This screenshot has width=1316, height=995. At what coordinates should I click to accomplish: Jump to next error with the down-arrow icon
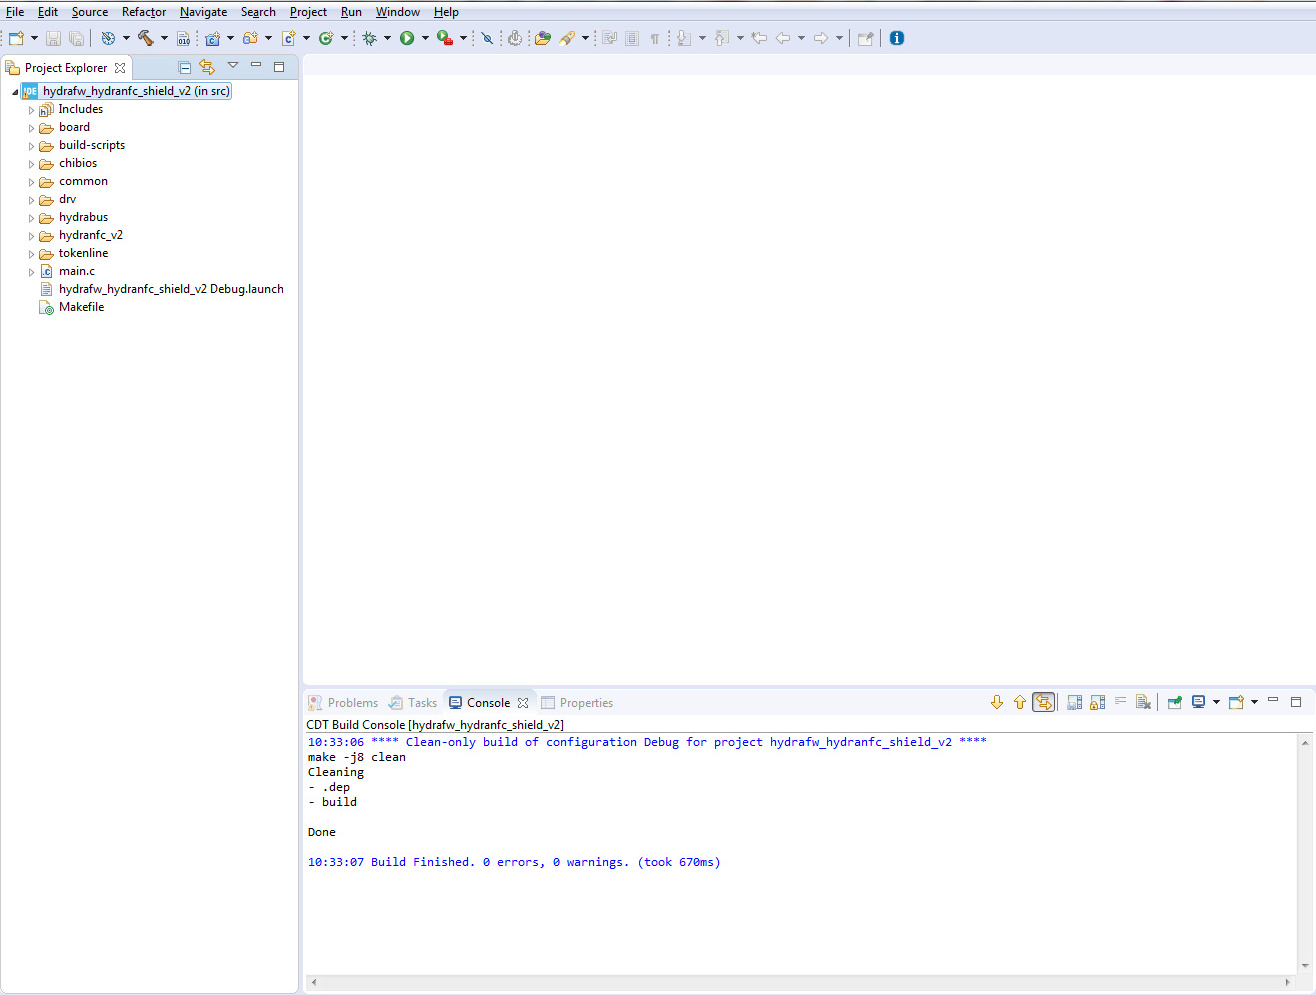pyautogui.click(x=997, y=701)
